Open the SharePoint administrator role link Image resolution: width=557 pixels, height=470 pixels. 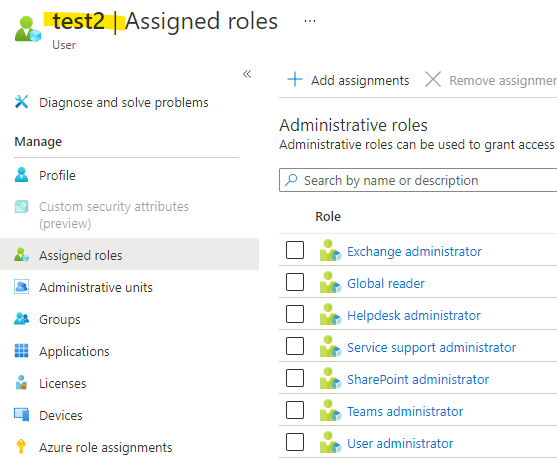point(418,379)
